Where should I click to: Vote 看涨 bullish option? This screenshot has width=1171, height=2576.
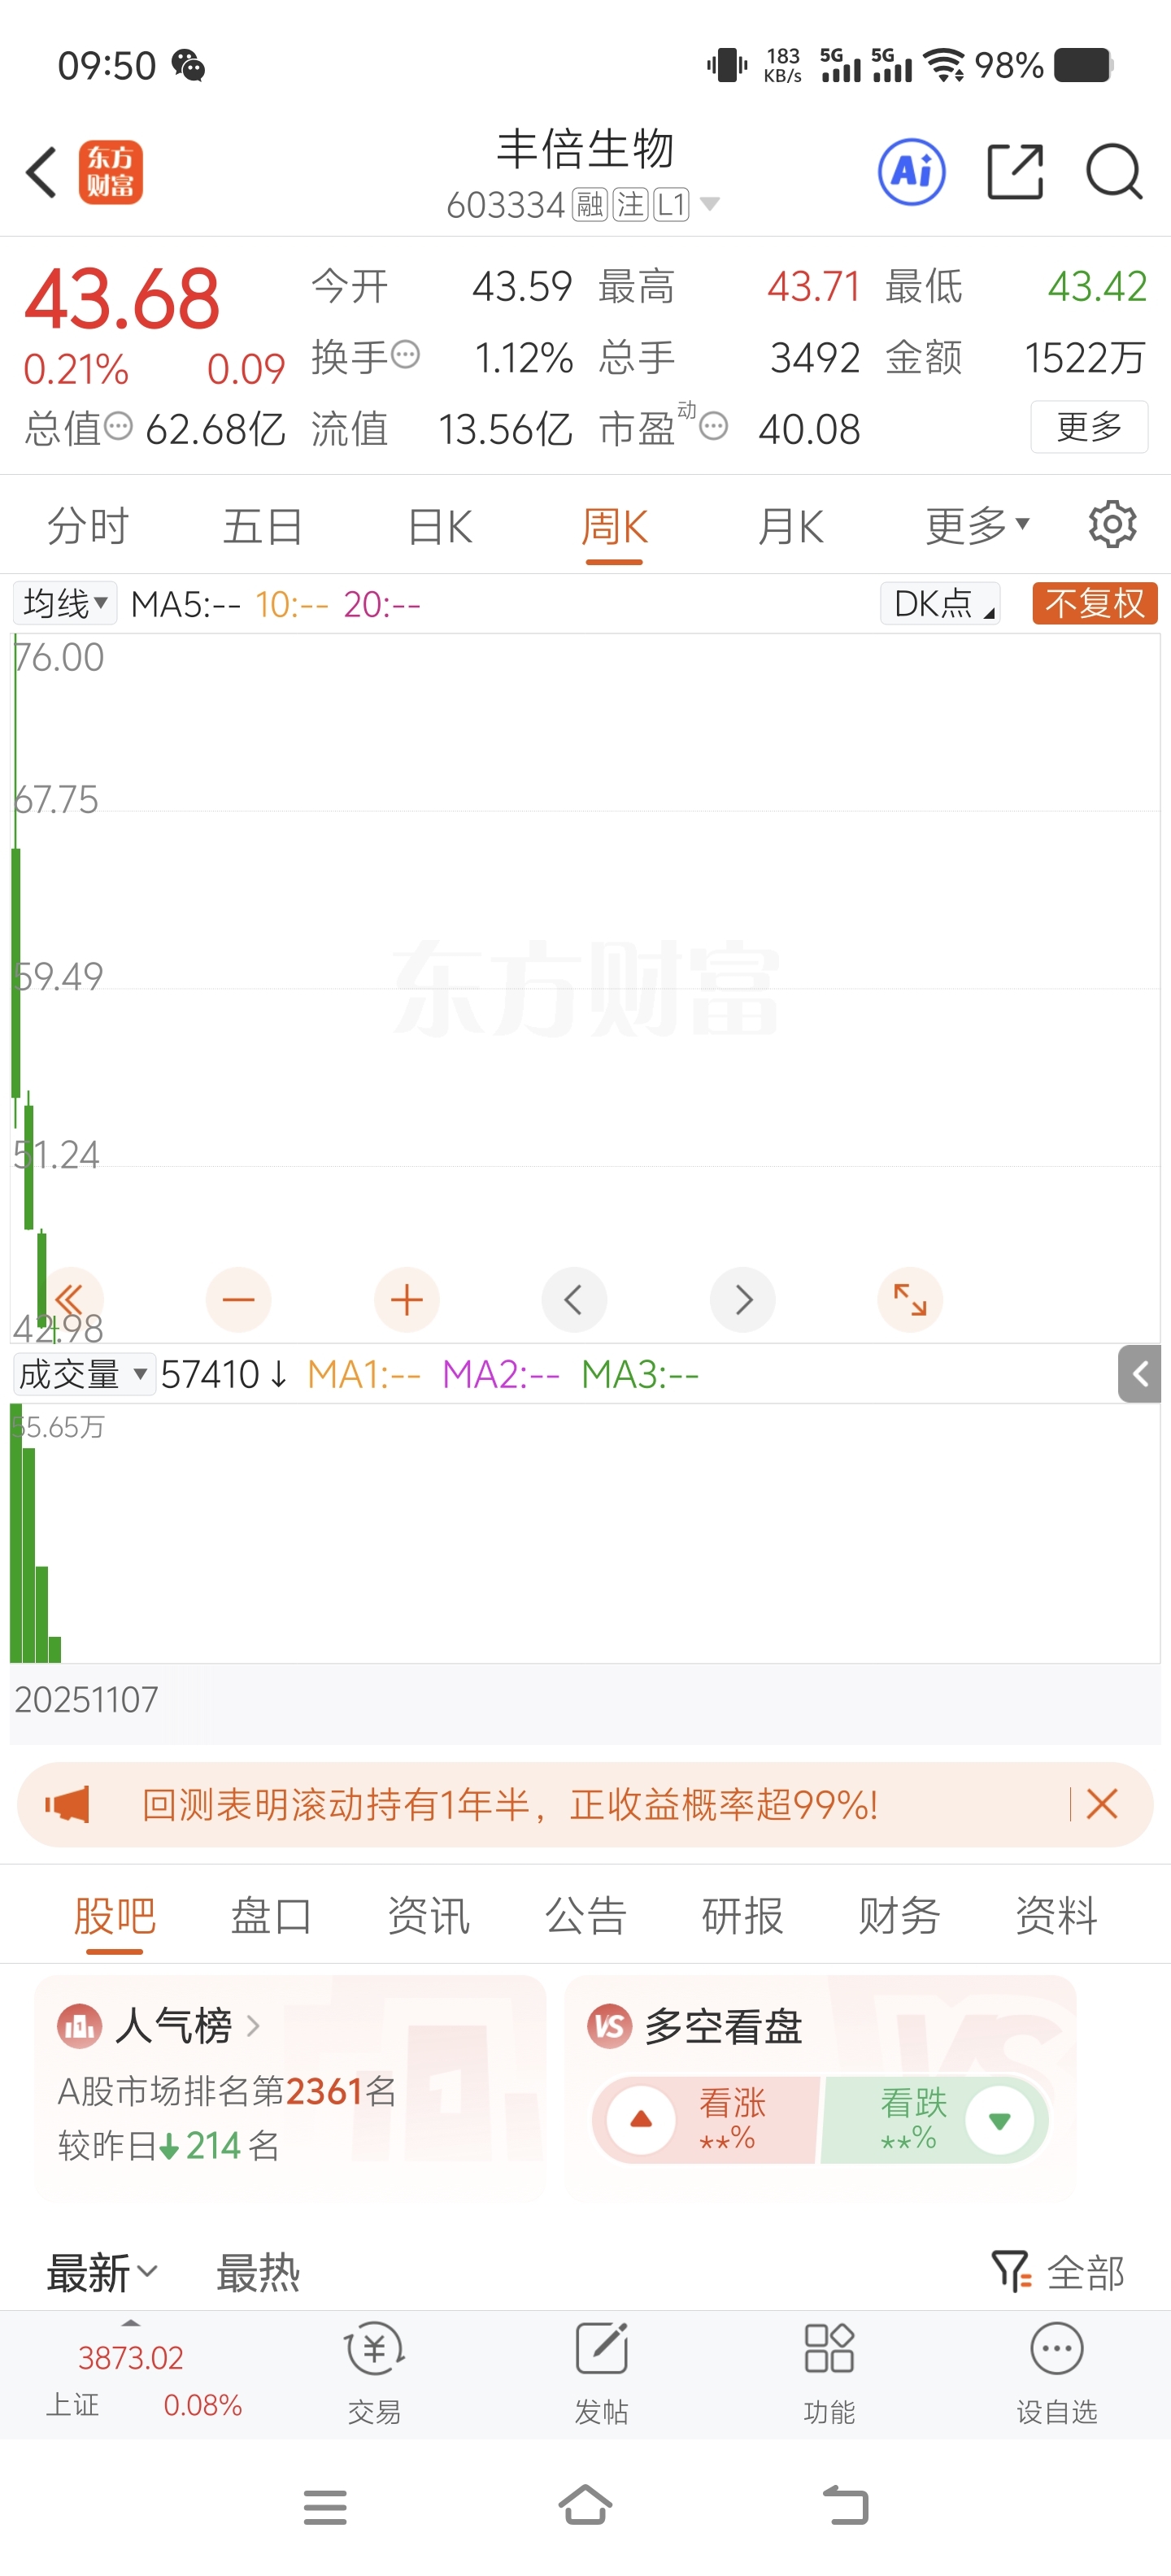click(x=707, y=2120)
